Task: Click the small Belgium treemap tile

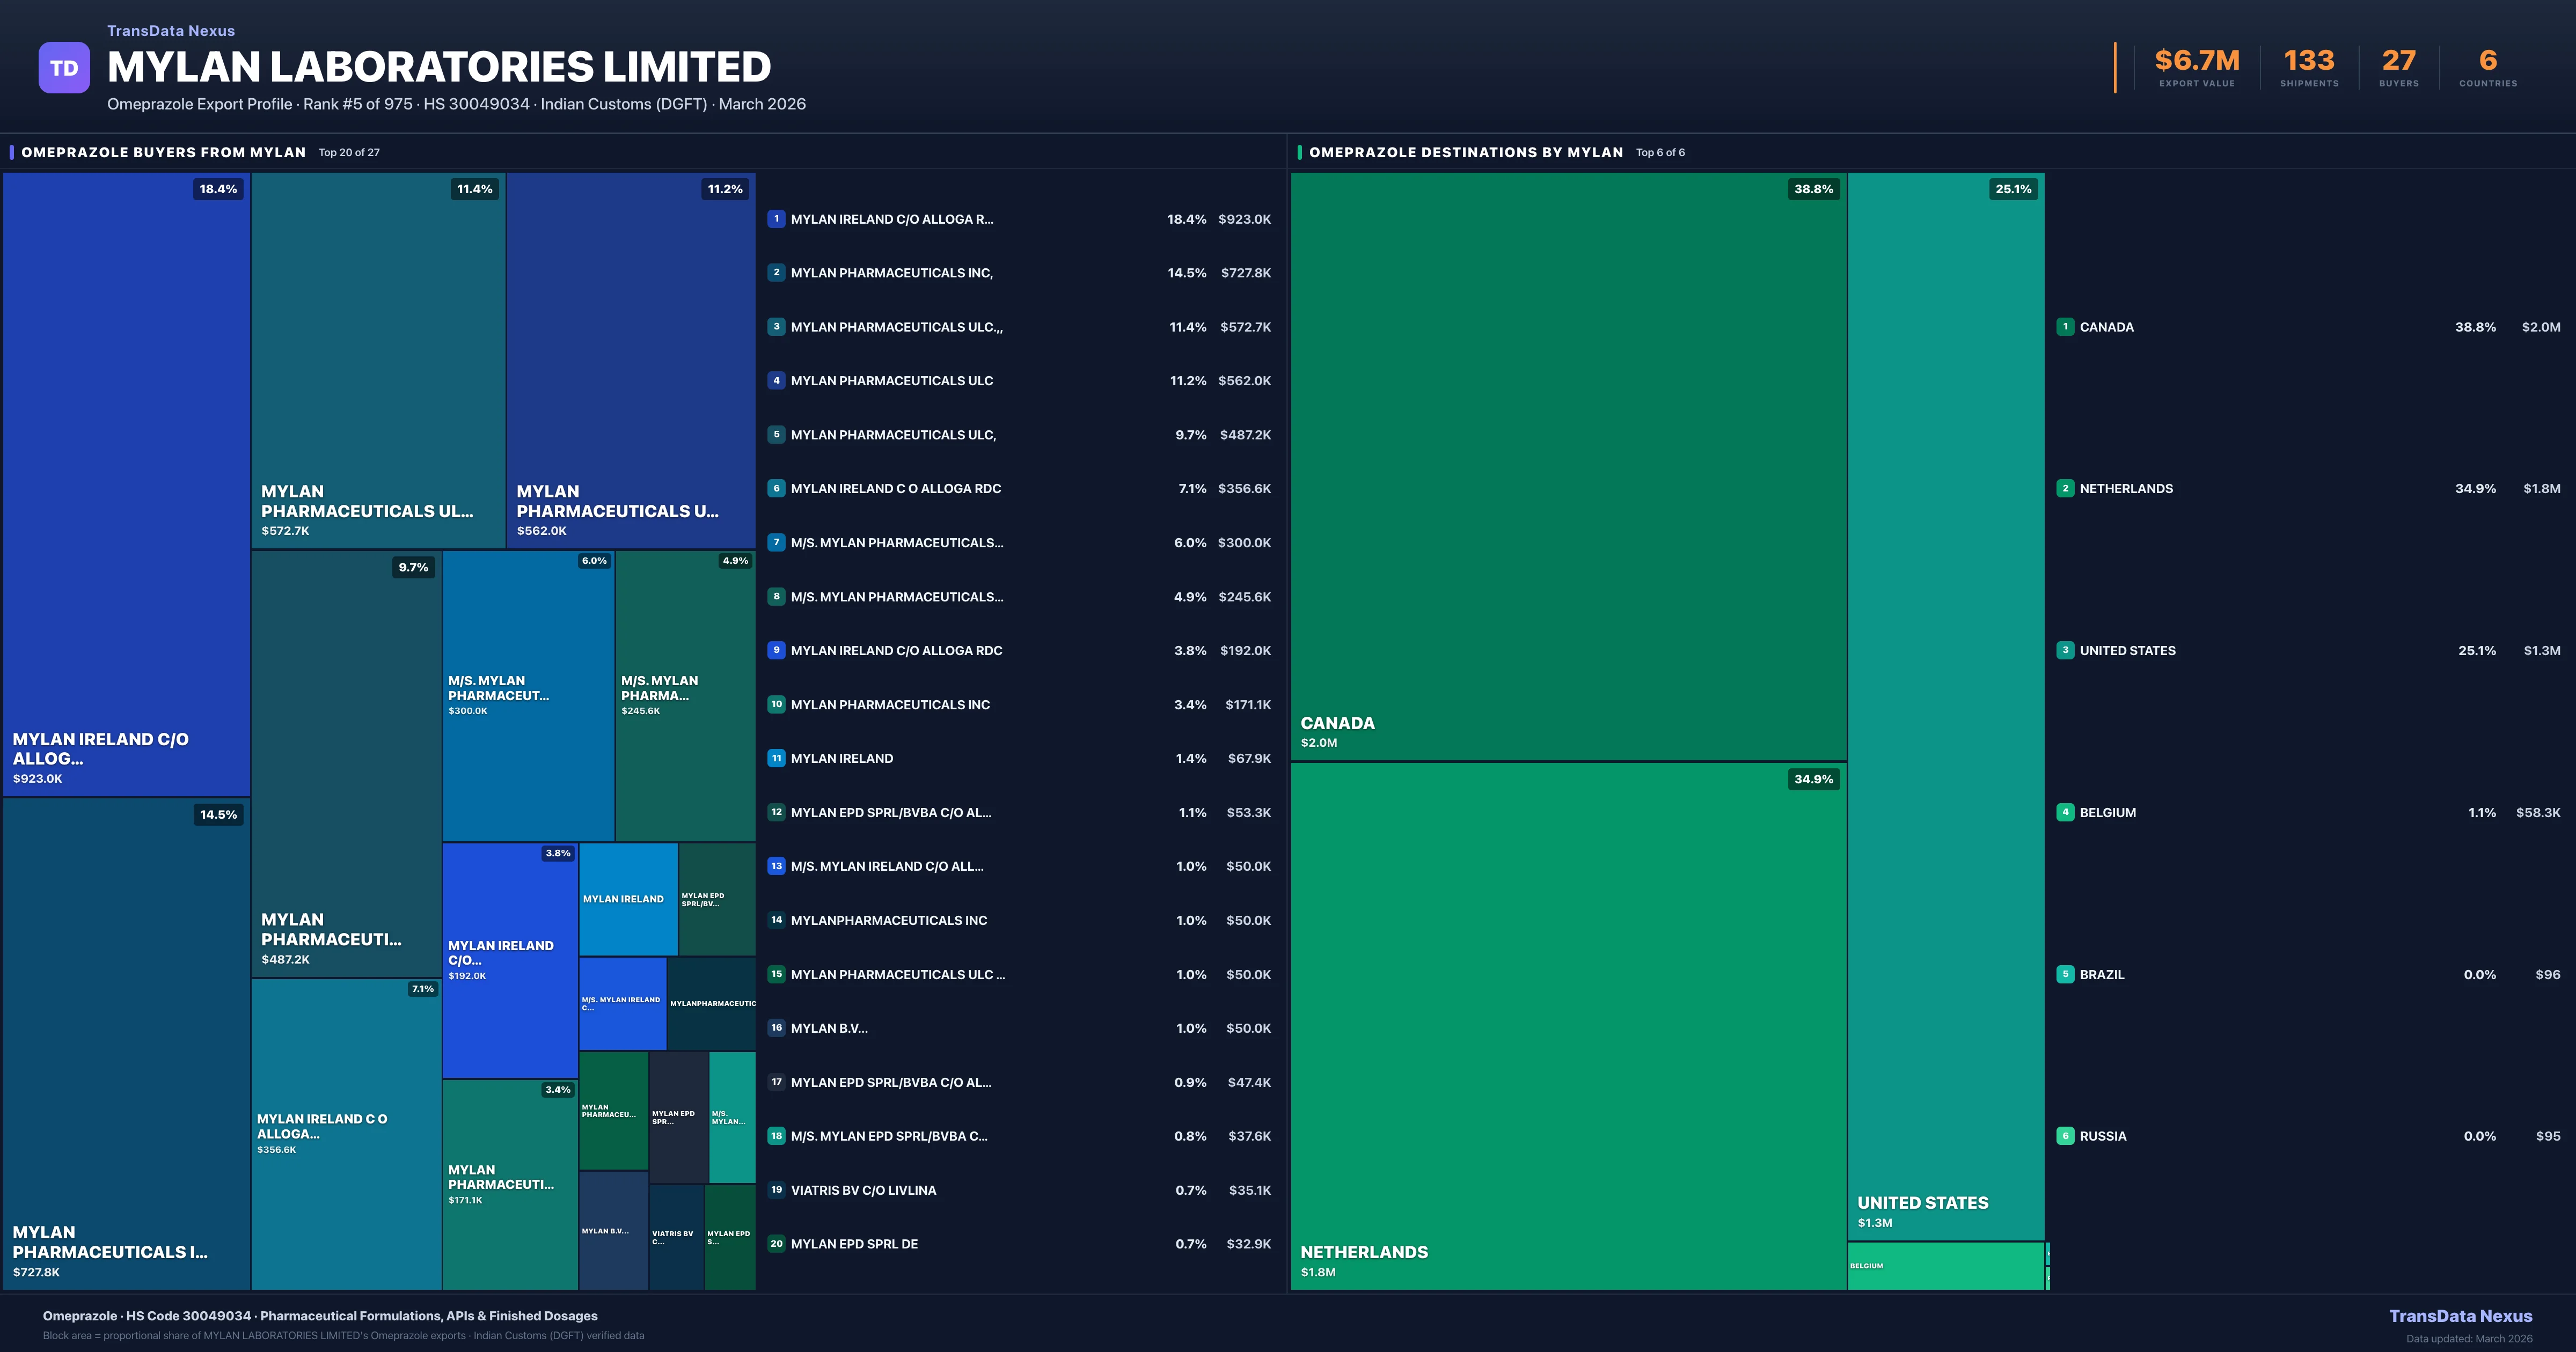Action: 1945,1266
